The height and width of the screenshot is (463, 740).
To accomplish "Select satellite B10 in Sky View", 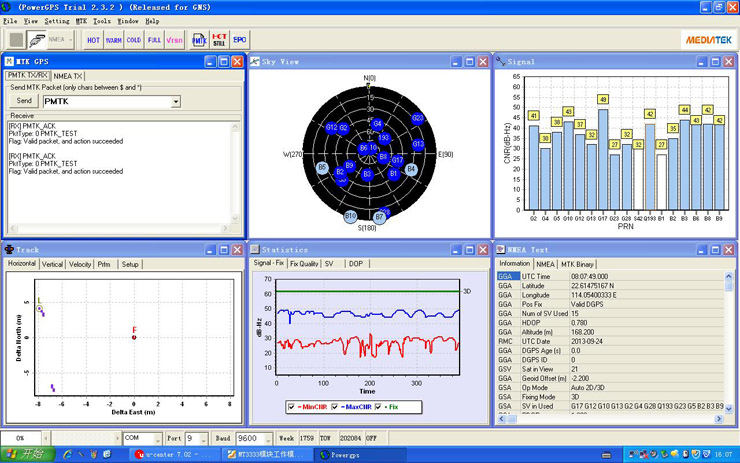I will click(x=350, y=216).
